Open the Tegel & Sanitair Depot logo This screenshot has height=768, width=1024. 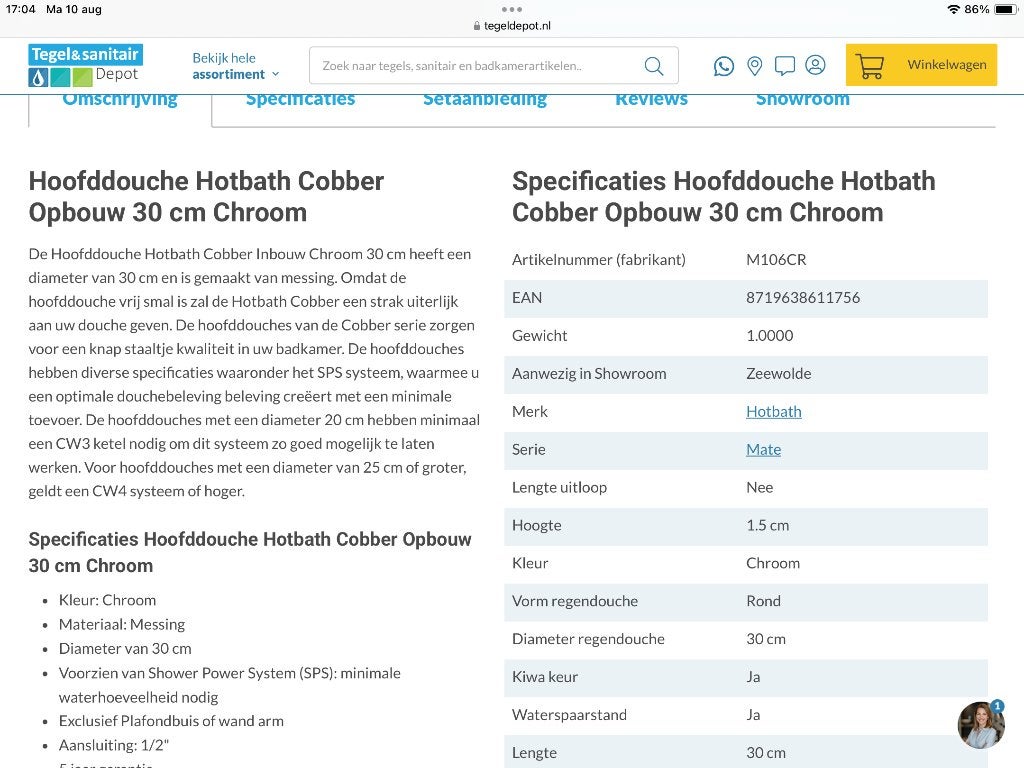(x=86, y=65)
